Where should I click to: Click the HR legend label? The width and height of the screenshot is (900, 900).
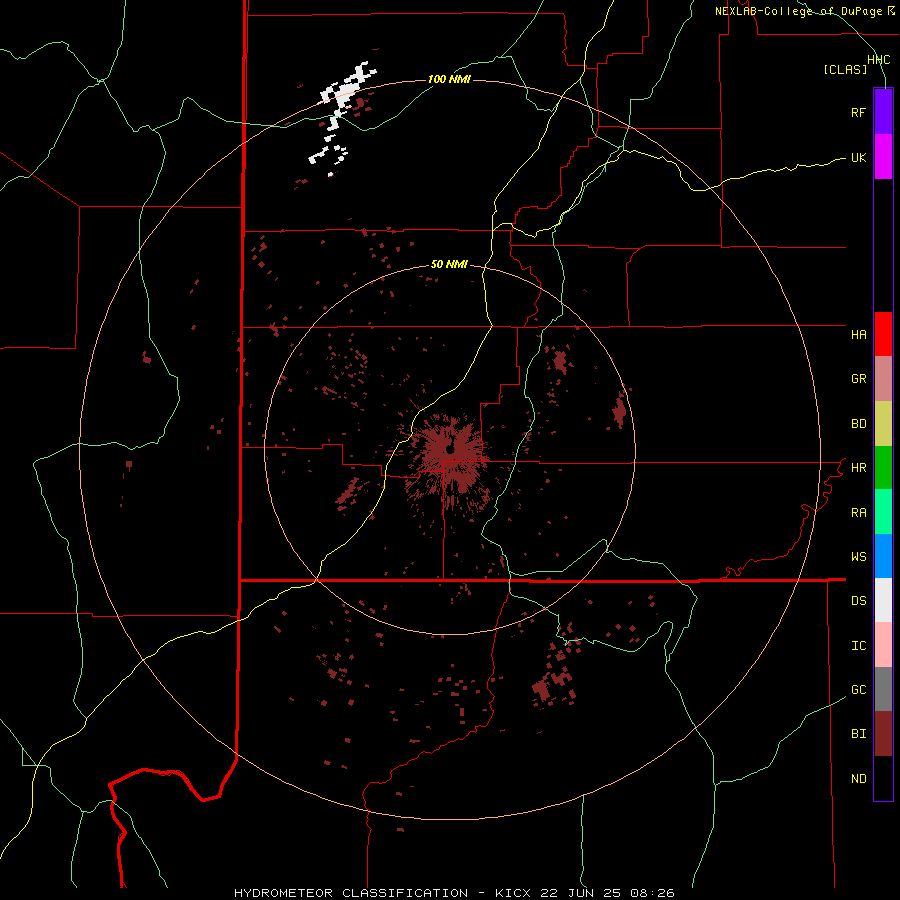tap(858, 468)
